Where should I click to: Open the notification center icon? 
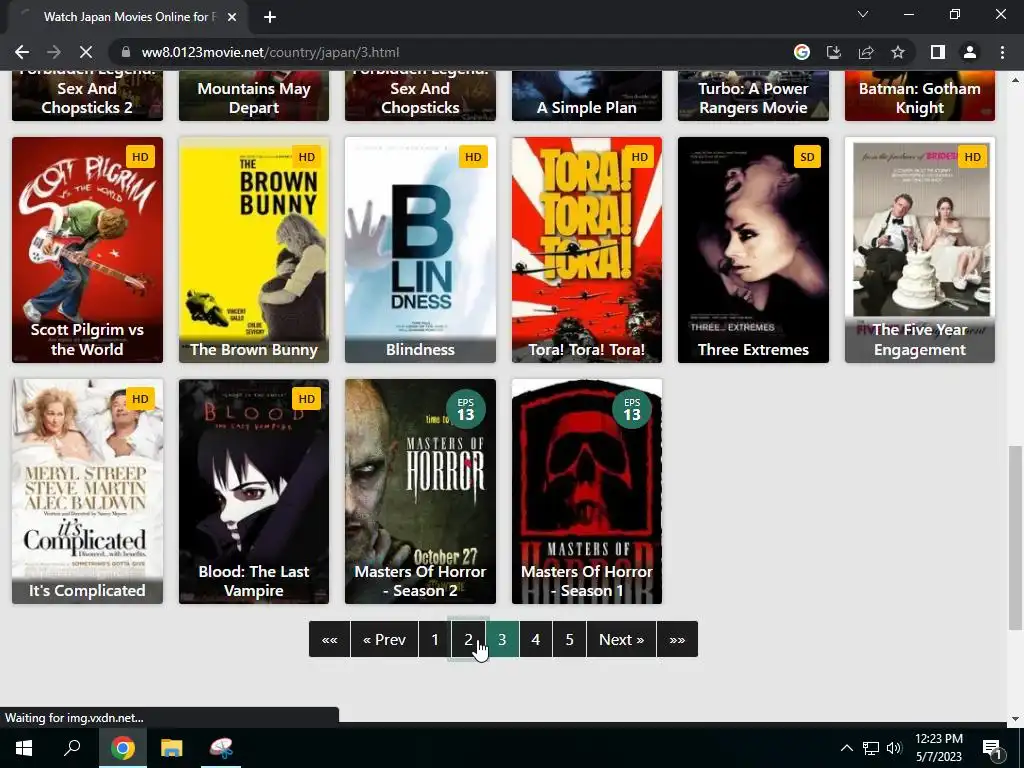(x=992, y=748)
